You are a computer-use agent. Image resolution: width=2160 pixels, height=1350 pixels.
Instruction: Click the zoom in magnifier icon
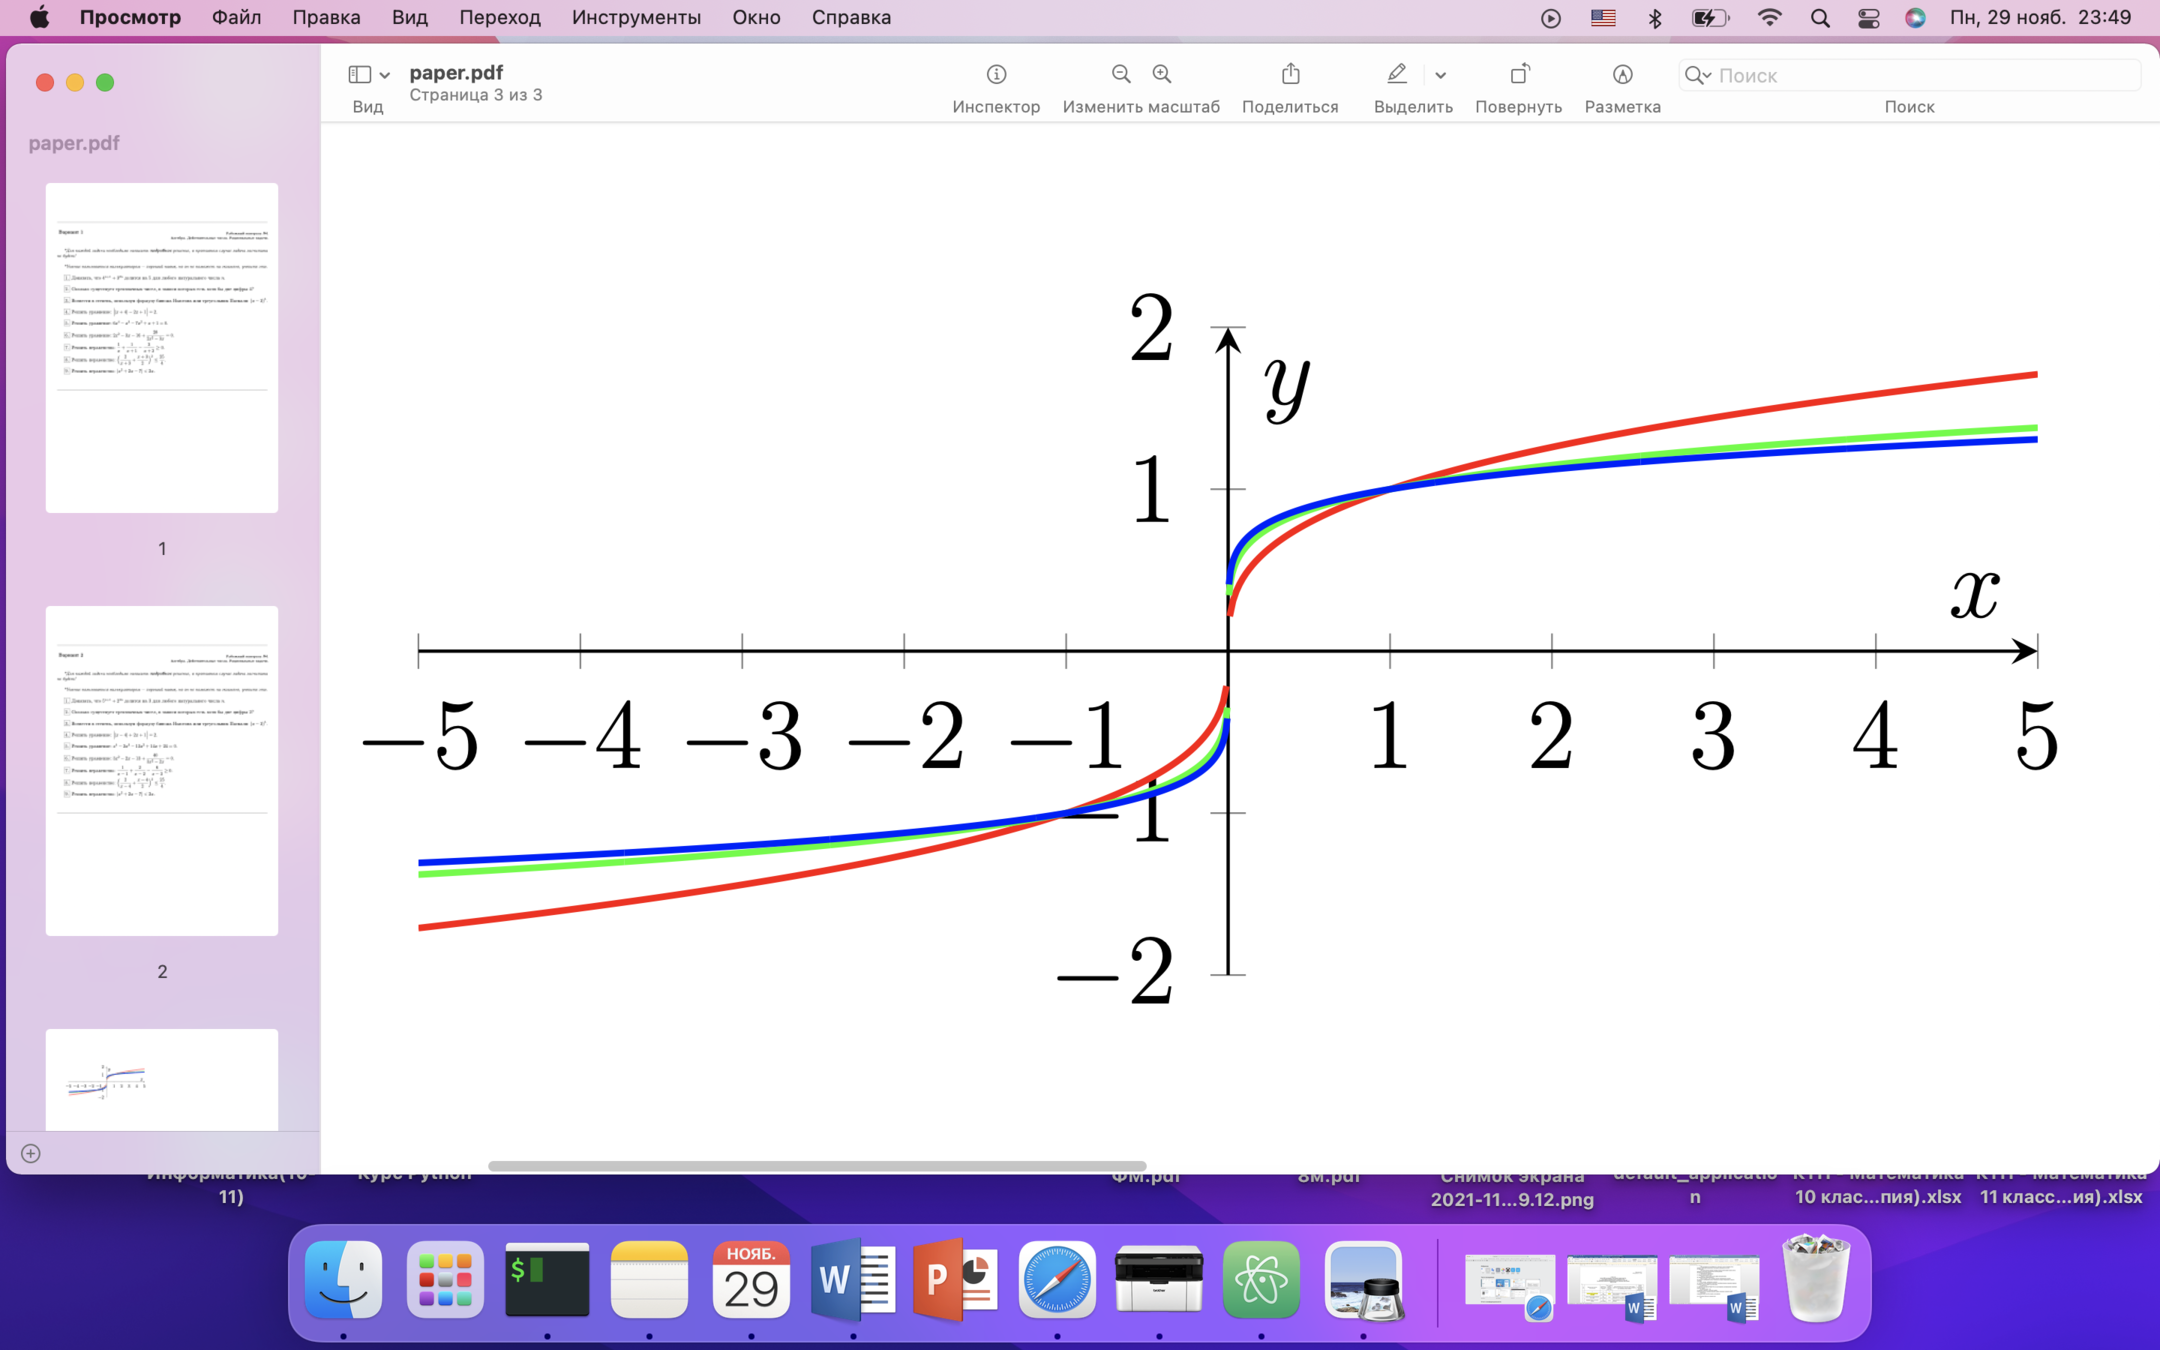coord(1162,74)
